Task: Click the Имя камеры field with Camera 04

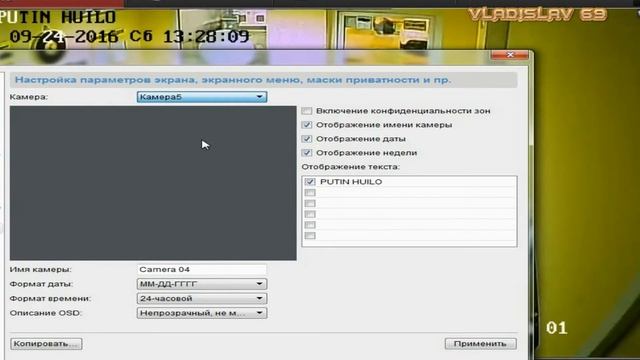Action: 202,269
